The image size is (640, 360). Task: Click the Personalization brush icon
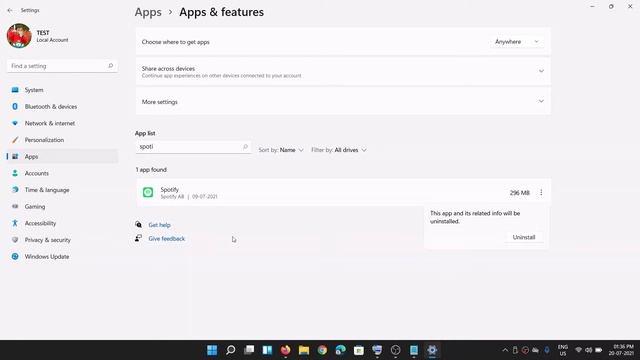[15, 140]
